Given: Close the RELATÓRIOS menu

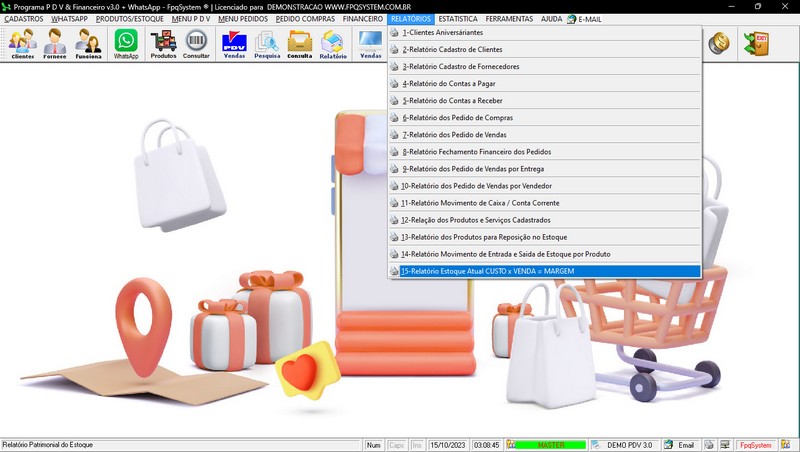Looking at the screenshot, I should pyautogui.click(x=411, y=19).
